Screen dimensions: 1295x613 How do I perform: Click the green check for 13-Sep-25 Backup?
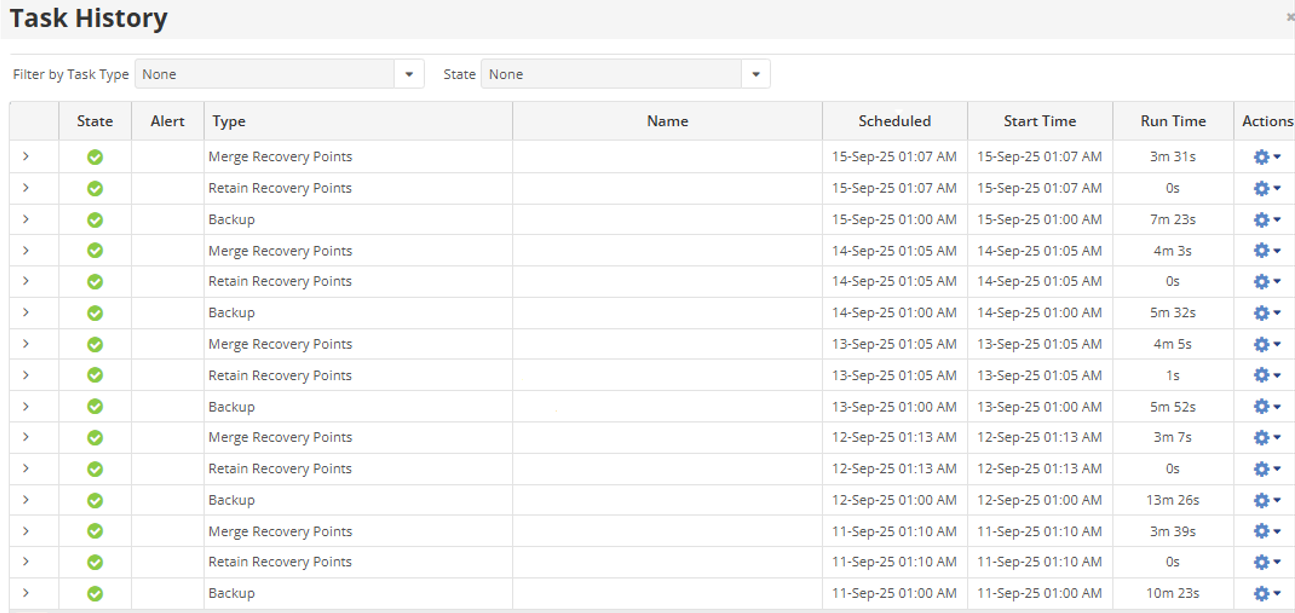point(95,406)
